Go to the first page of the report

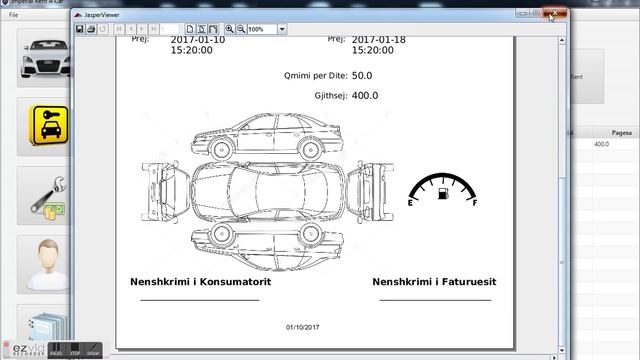pyautogui.click(x=119, y=29)
